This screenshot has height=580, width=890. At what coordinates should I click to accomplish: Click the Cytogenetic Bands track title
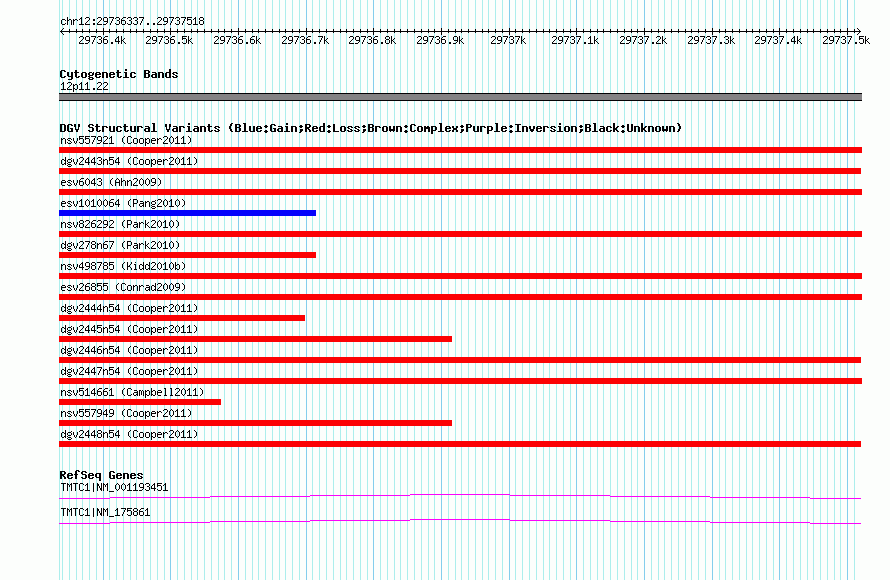tap(119, 74)
